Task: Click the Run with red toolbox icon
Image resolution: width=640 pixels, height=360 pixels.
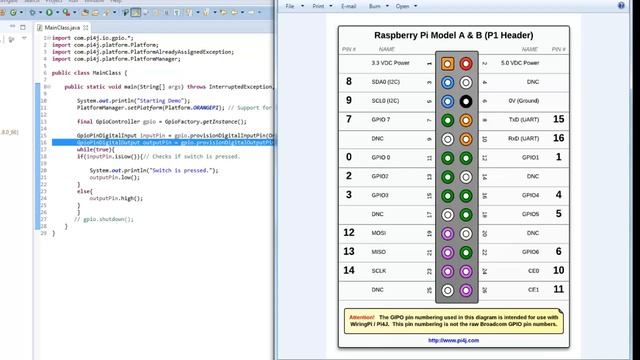Action: [x=66, y=13]
